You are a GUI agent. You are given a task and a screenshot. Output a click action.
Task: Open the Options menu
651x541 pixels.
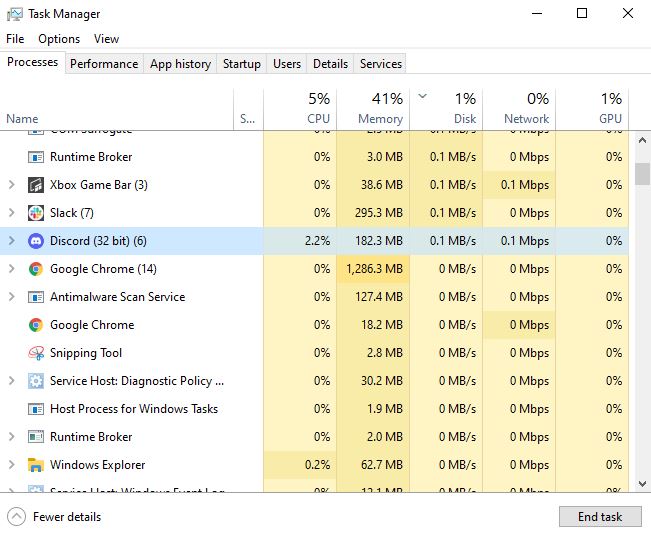click(59, 39)
